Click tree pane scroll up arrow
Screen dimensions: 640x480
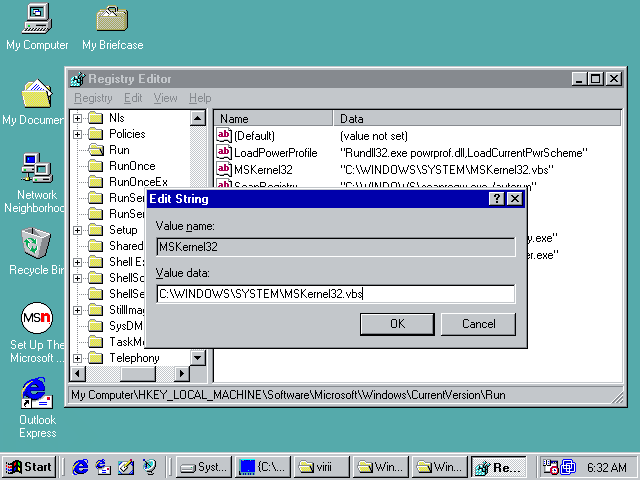[x=198, y=118]
